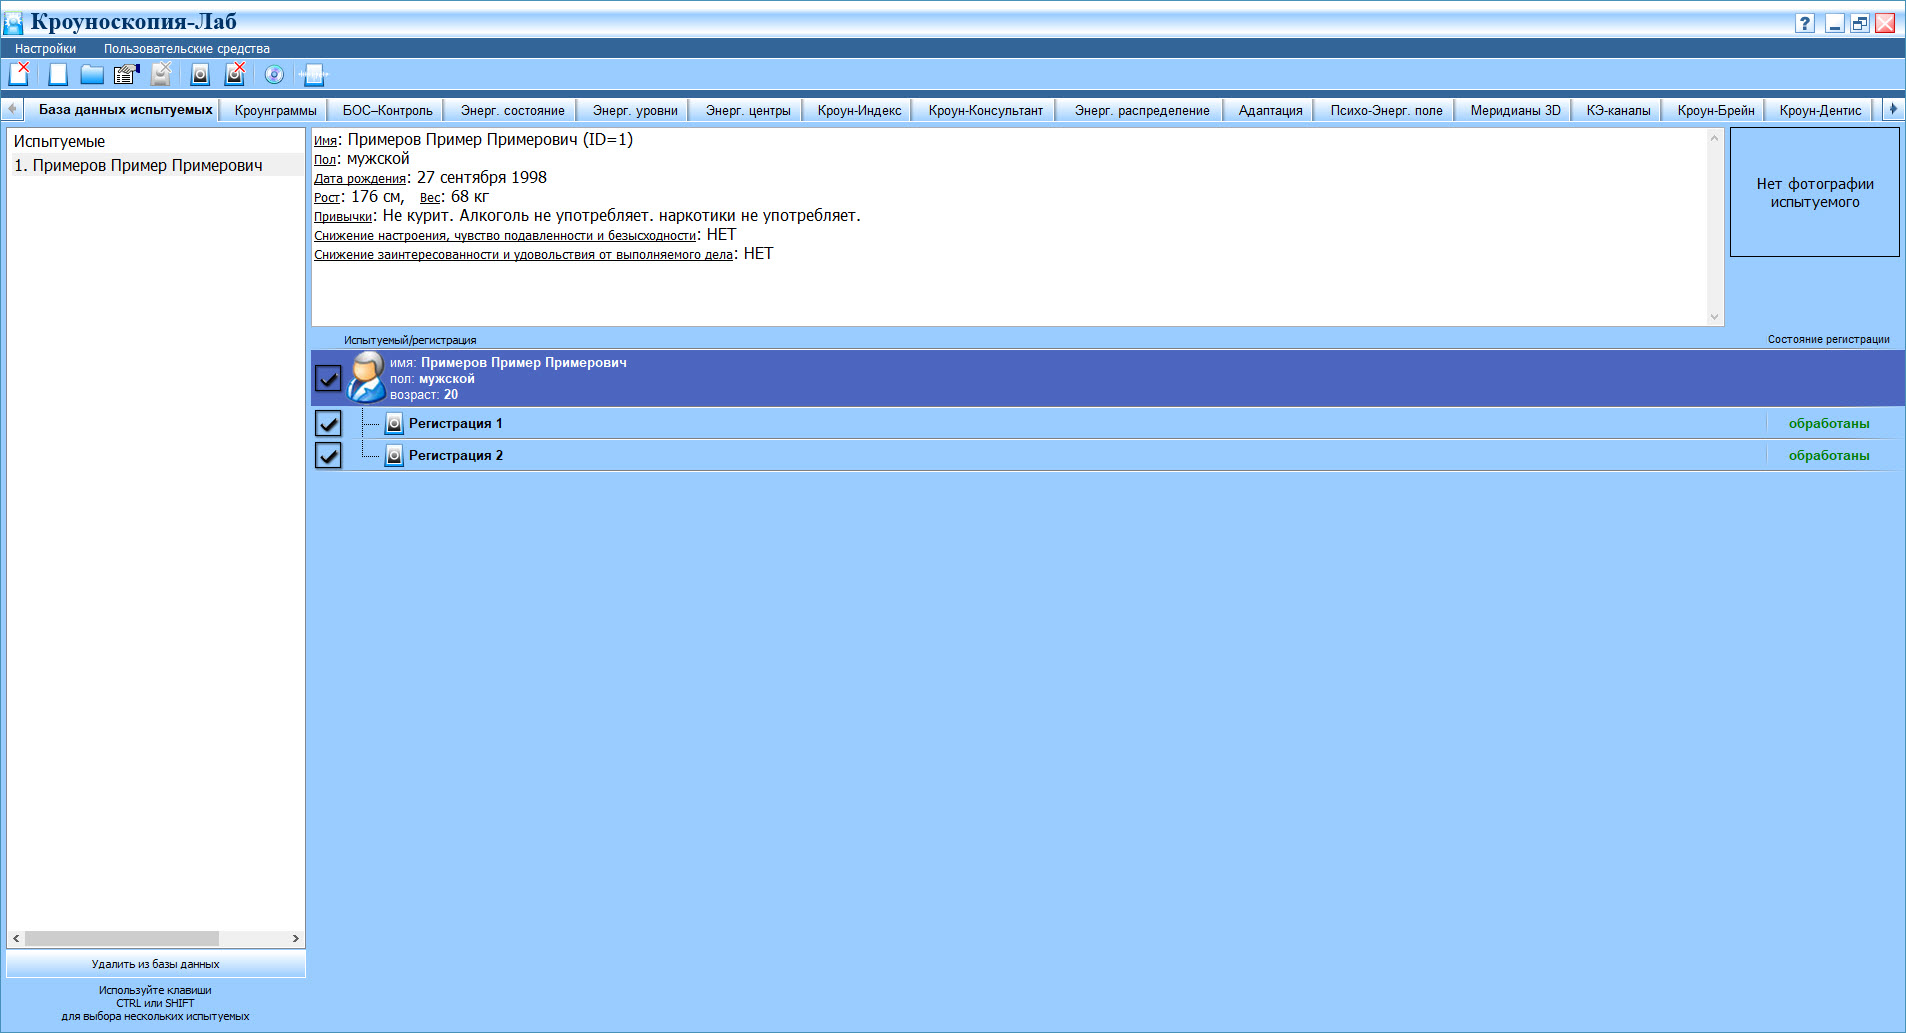Open the help question mark button
Viewport: 1906px width, 1033px height.
coord(1805,23)
